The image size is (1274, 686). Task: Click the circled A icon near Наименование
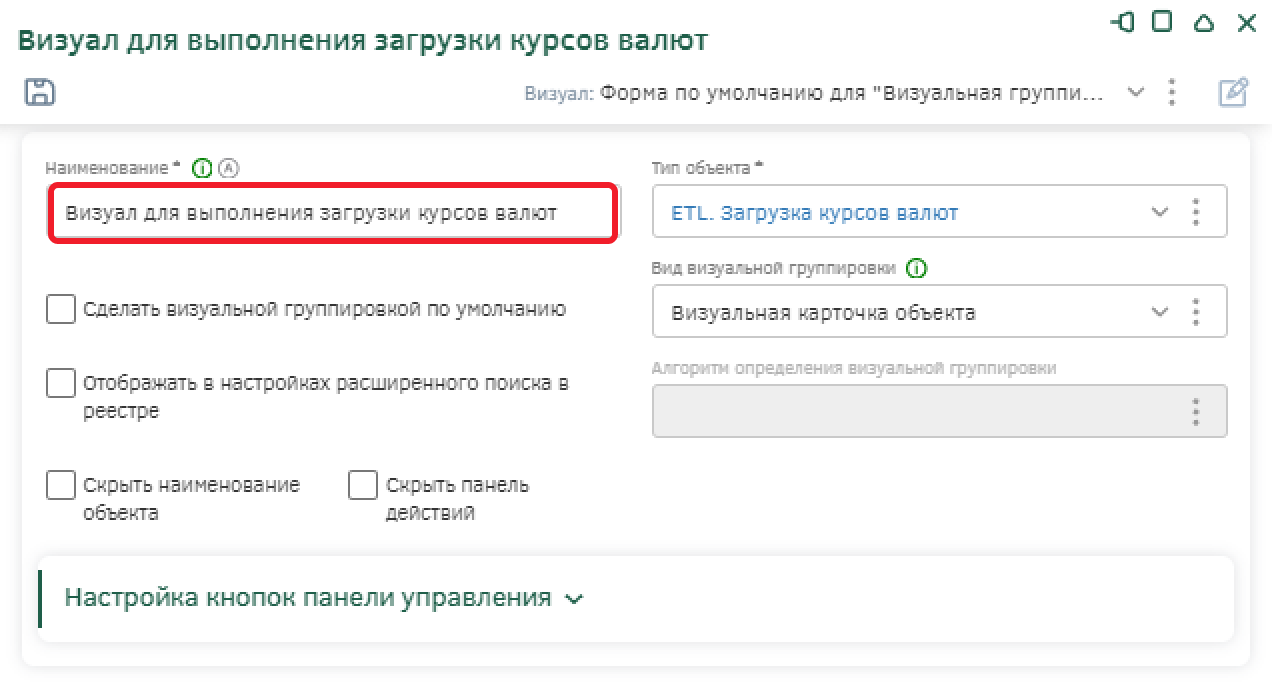tap(228, 168)
